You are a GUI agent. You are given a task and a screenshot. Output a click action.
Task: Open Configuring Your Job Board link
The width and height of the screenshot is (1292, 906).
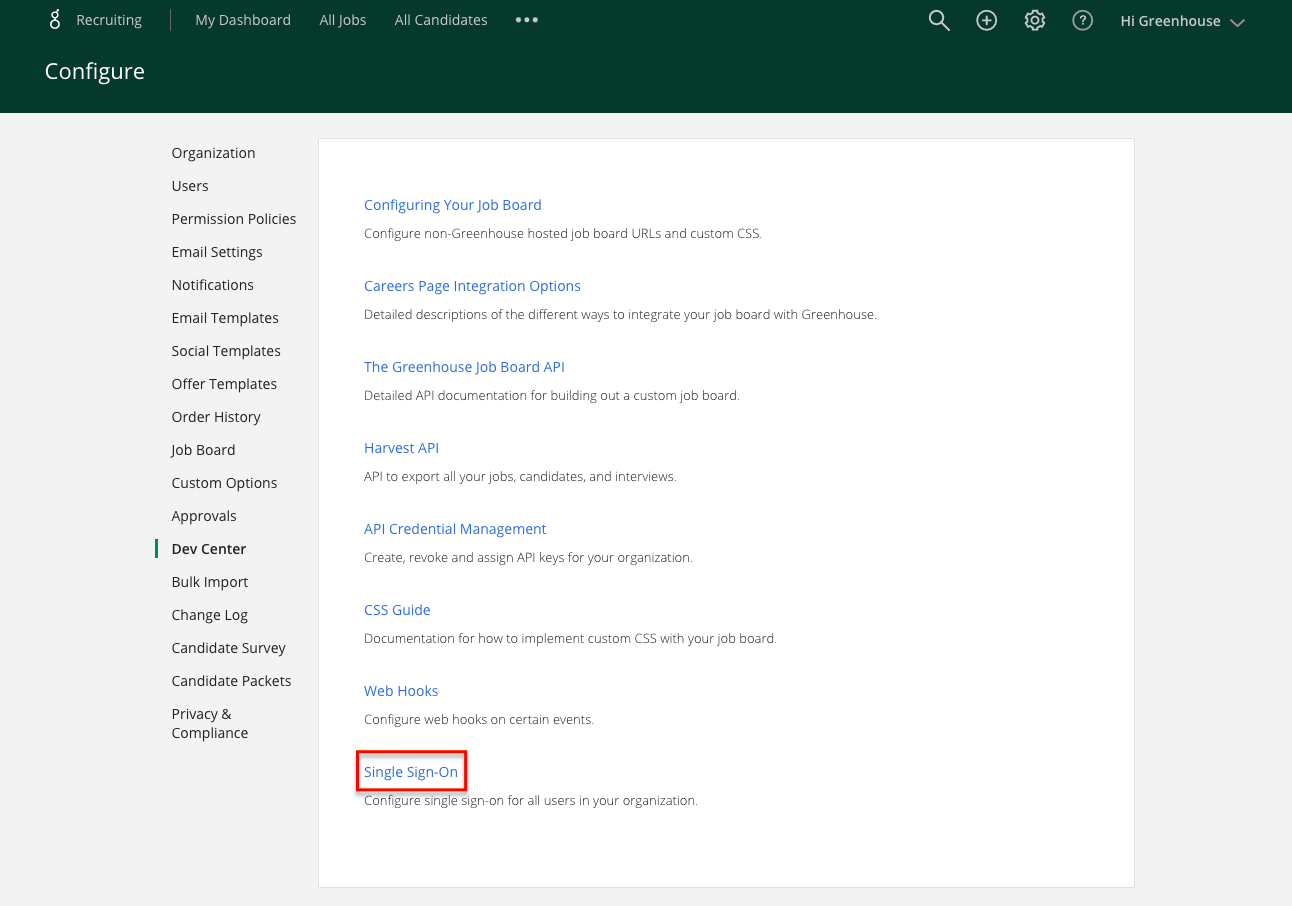point(452,205)
